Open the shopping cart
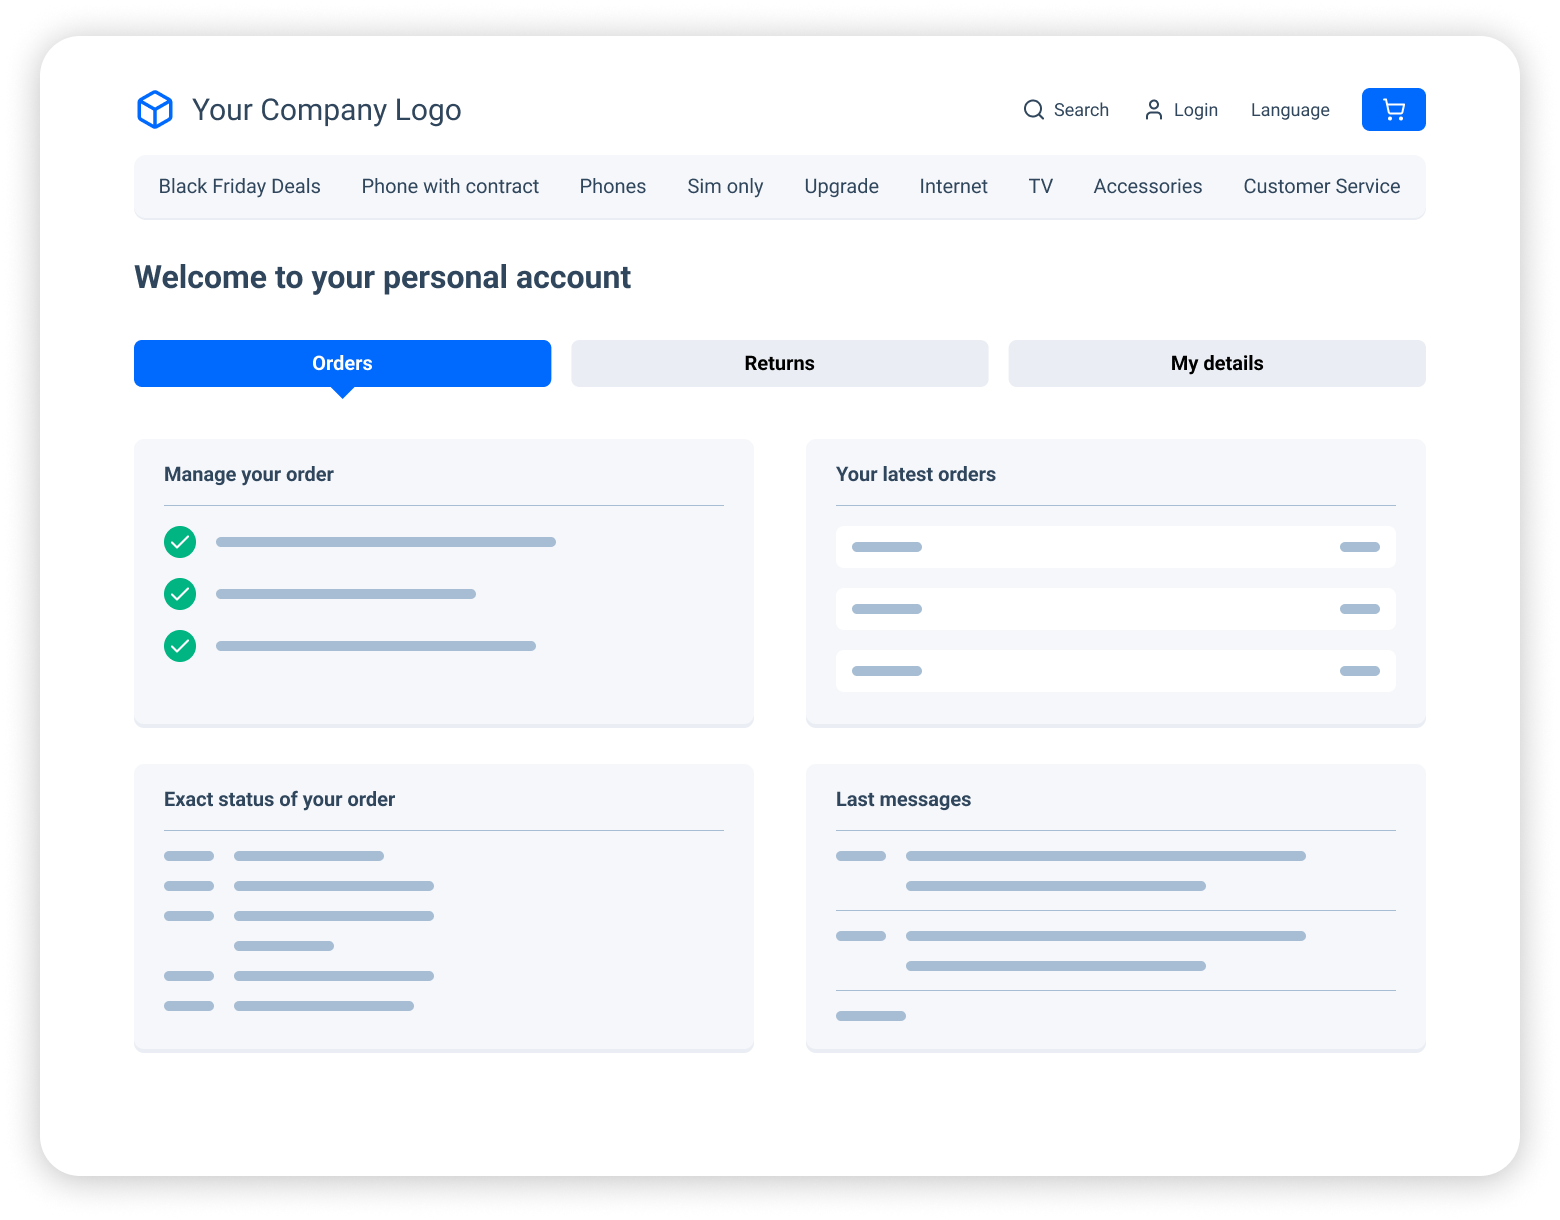Viewport: 1560px width, 1220px height. [x=1393, y=110]
